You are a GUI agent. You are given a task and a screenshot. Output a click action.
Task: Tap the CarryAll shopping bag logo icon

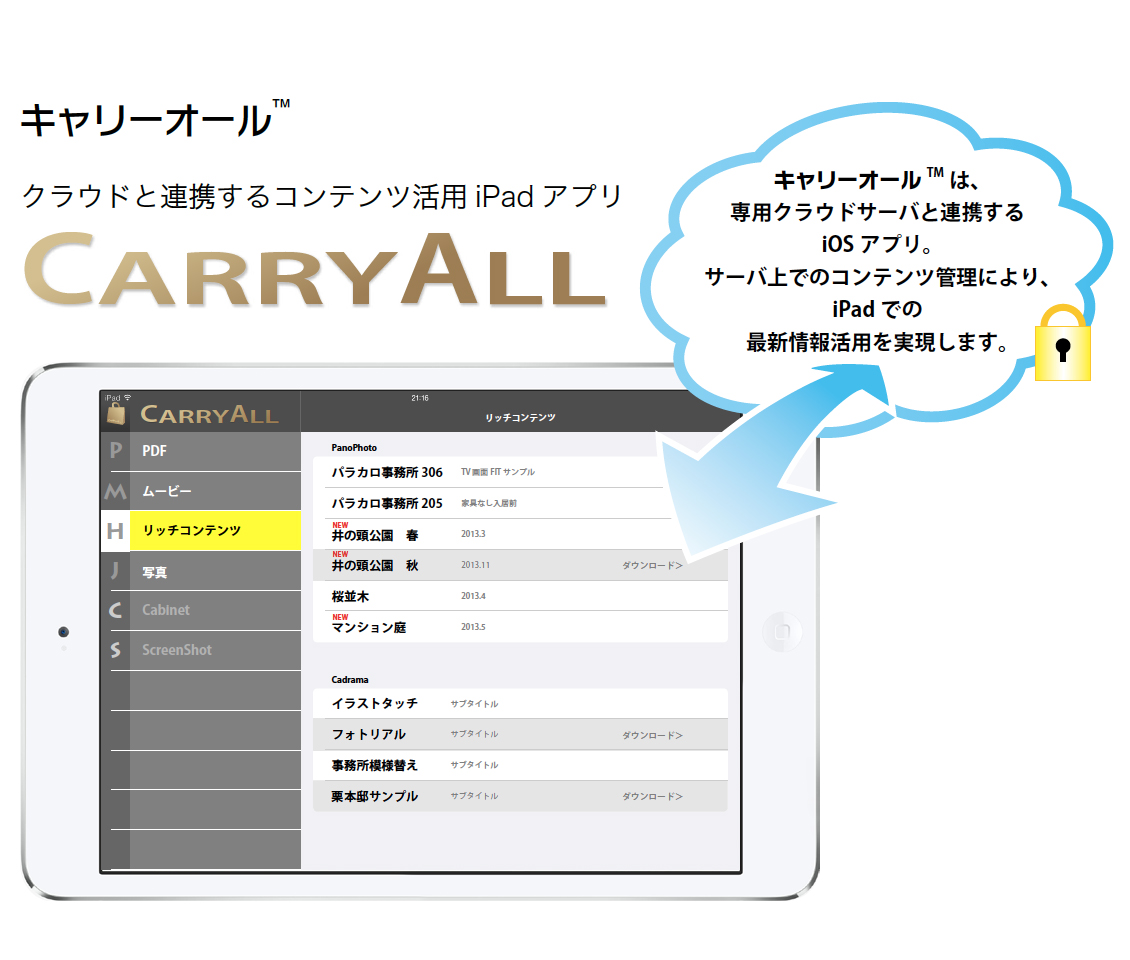click(116, 414)
